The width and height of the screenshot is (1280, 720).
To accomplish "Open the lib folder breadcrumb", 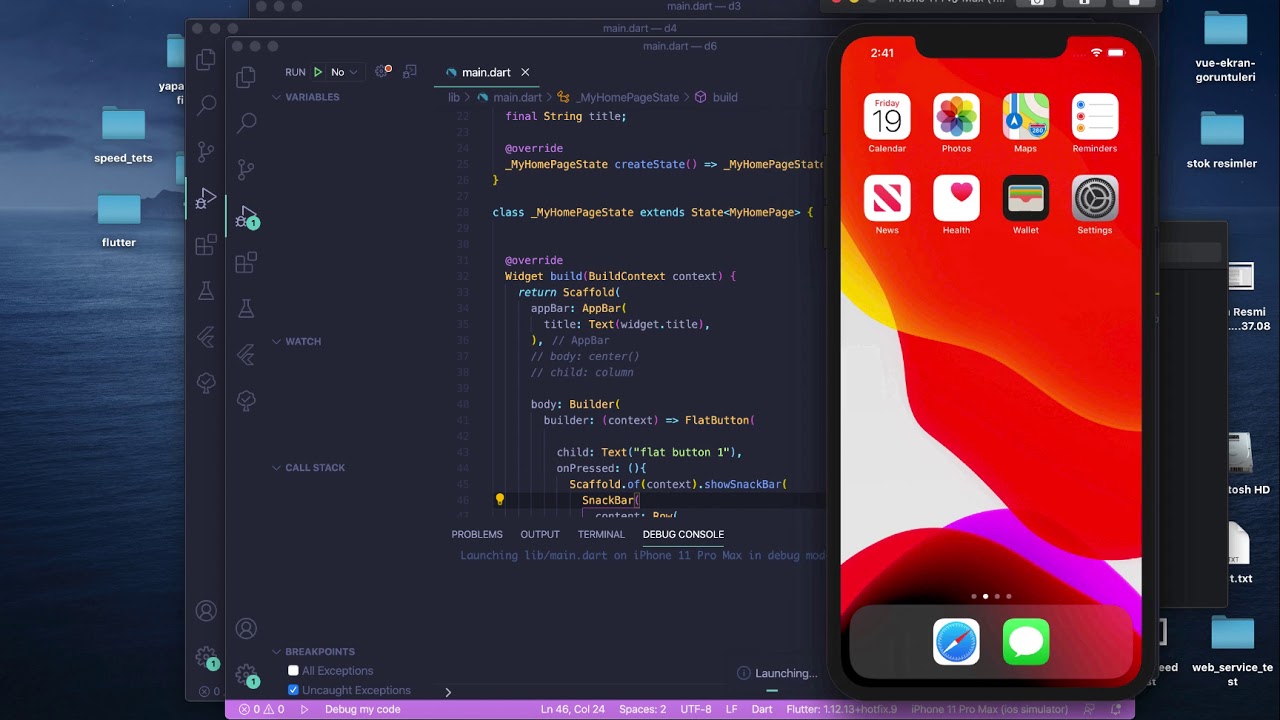I will [454, 97].
